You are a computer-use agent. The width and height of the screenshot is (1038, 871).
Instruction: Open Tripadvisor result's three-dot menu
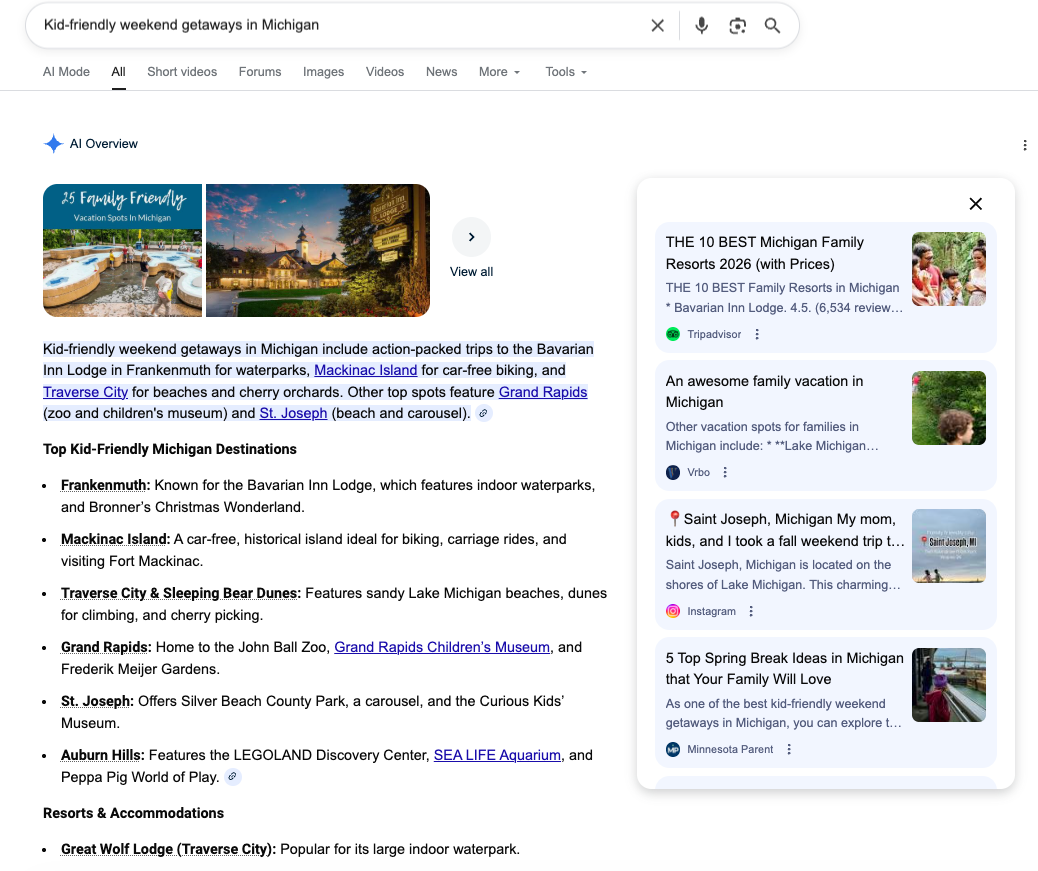[x=757, y=334]
